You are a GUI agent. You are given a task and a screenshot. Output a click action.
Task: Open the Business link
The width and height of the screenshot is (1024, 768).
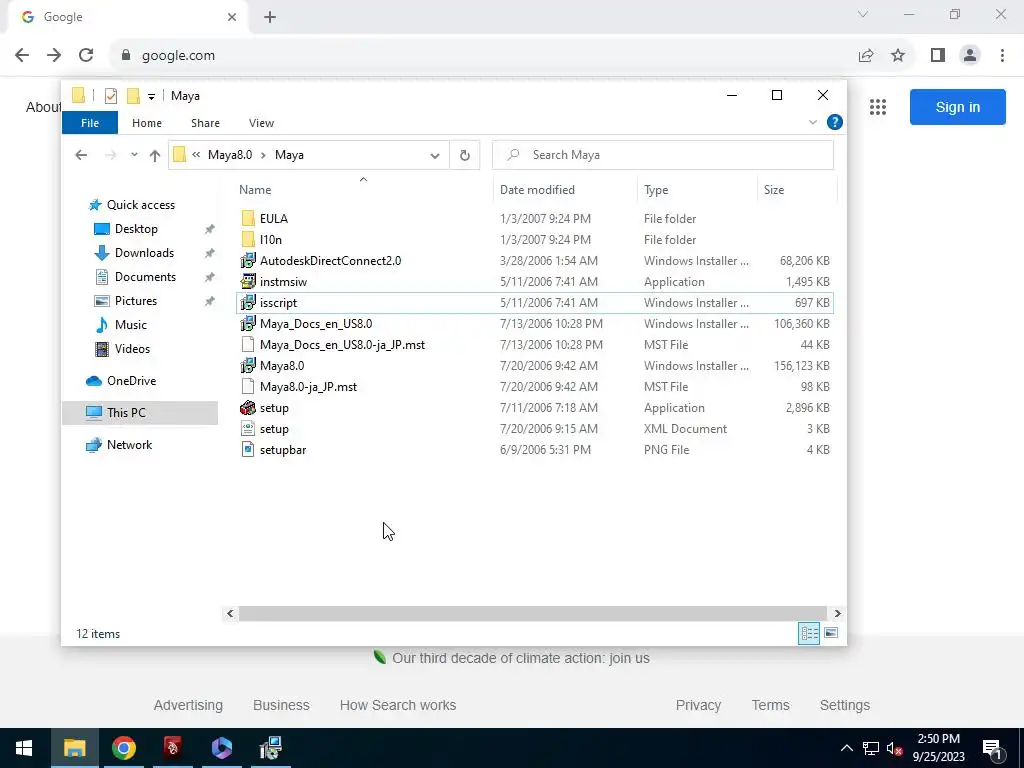click(x=281, y=705)
